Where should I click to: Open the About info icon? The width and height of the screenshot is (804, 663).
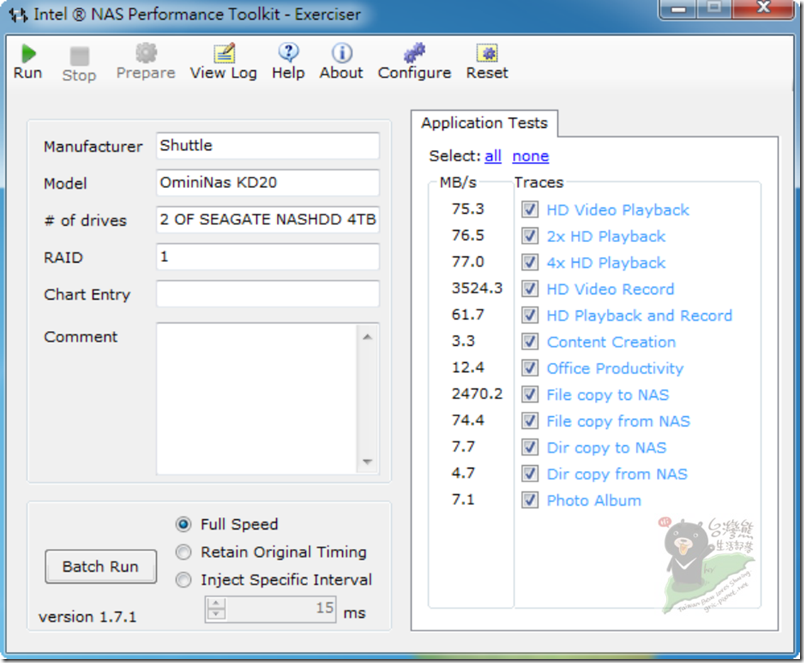point(341,52)
